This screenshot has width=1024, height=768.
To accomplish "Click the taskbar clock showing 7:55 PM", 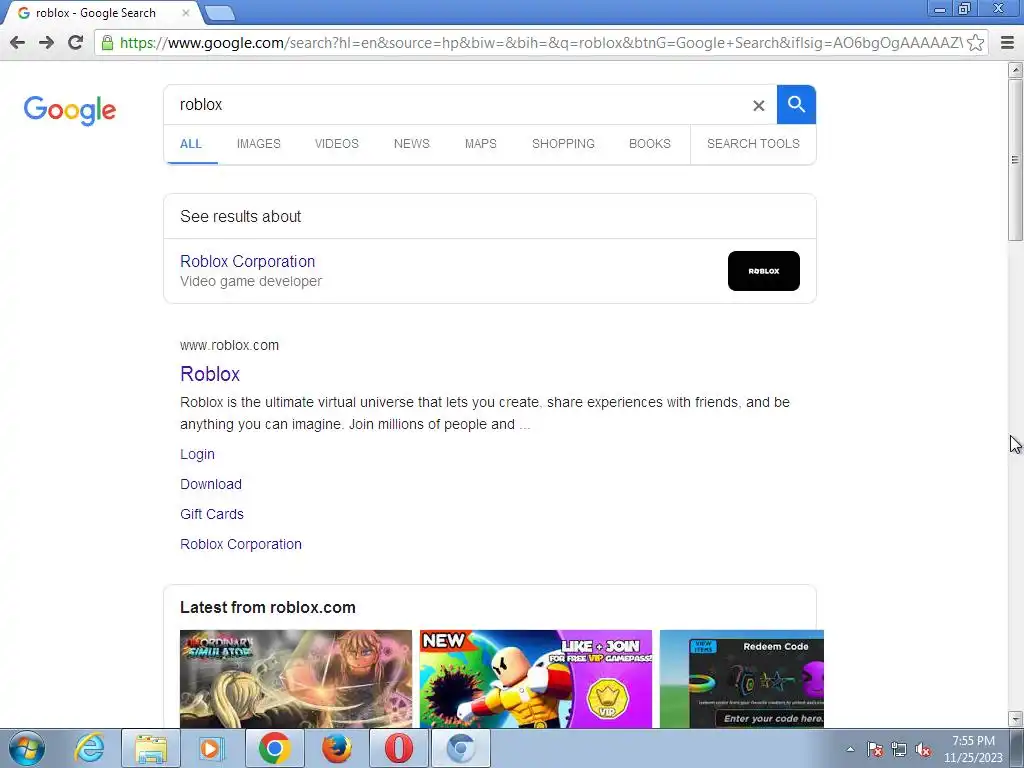I will (973, 749).
